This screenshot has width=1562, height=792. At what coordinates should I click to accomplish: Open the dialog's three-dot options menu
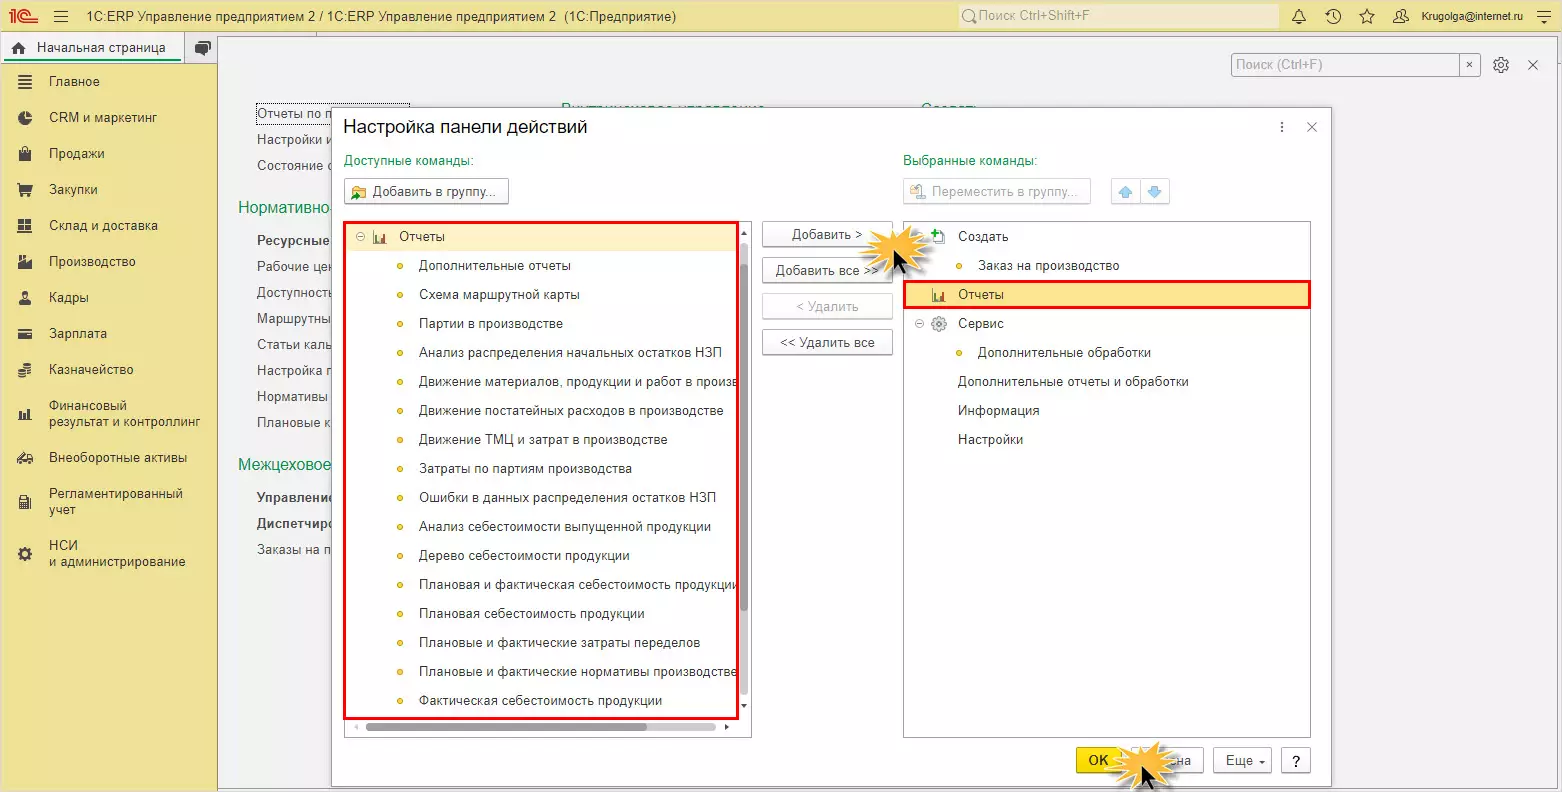pyautogui.click(x=1282, y=127)
